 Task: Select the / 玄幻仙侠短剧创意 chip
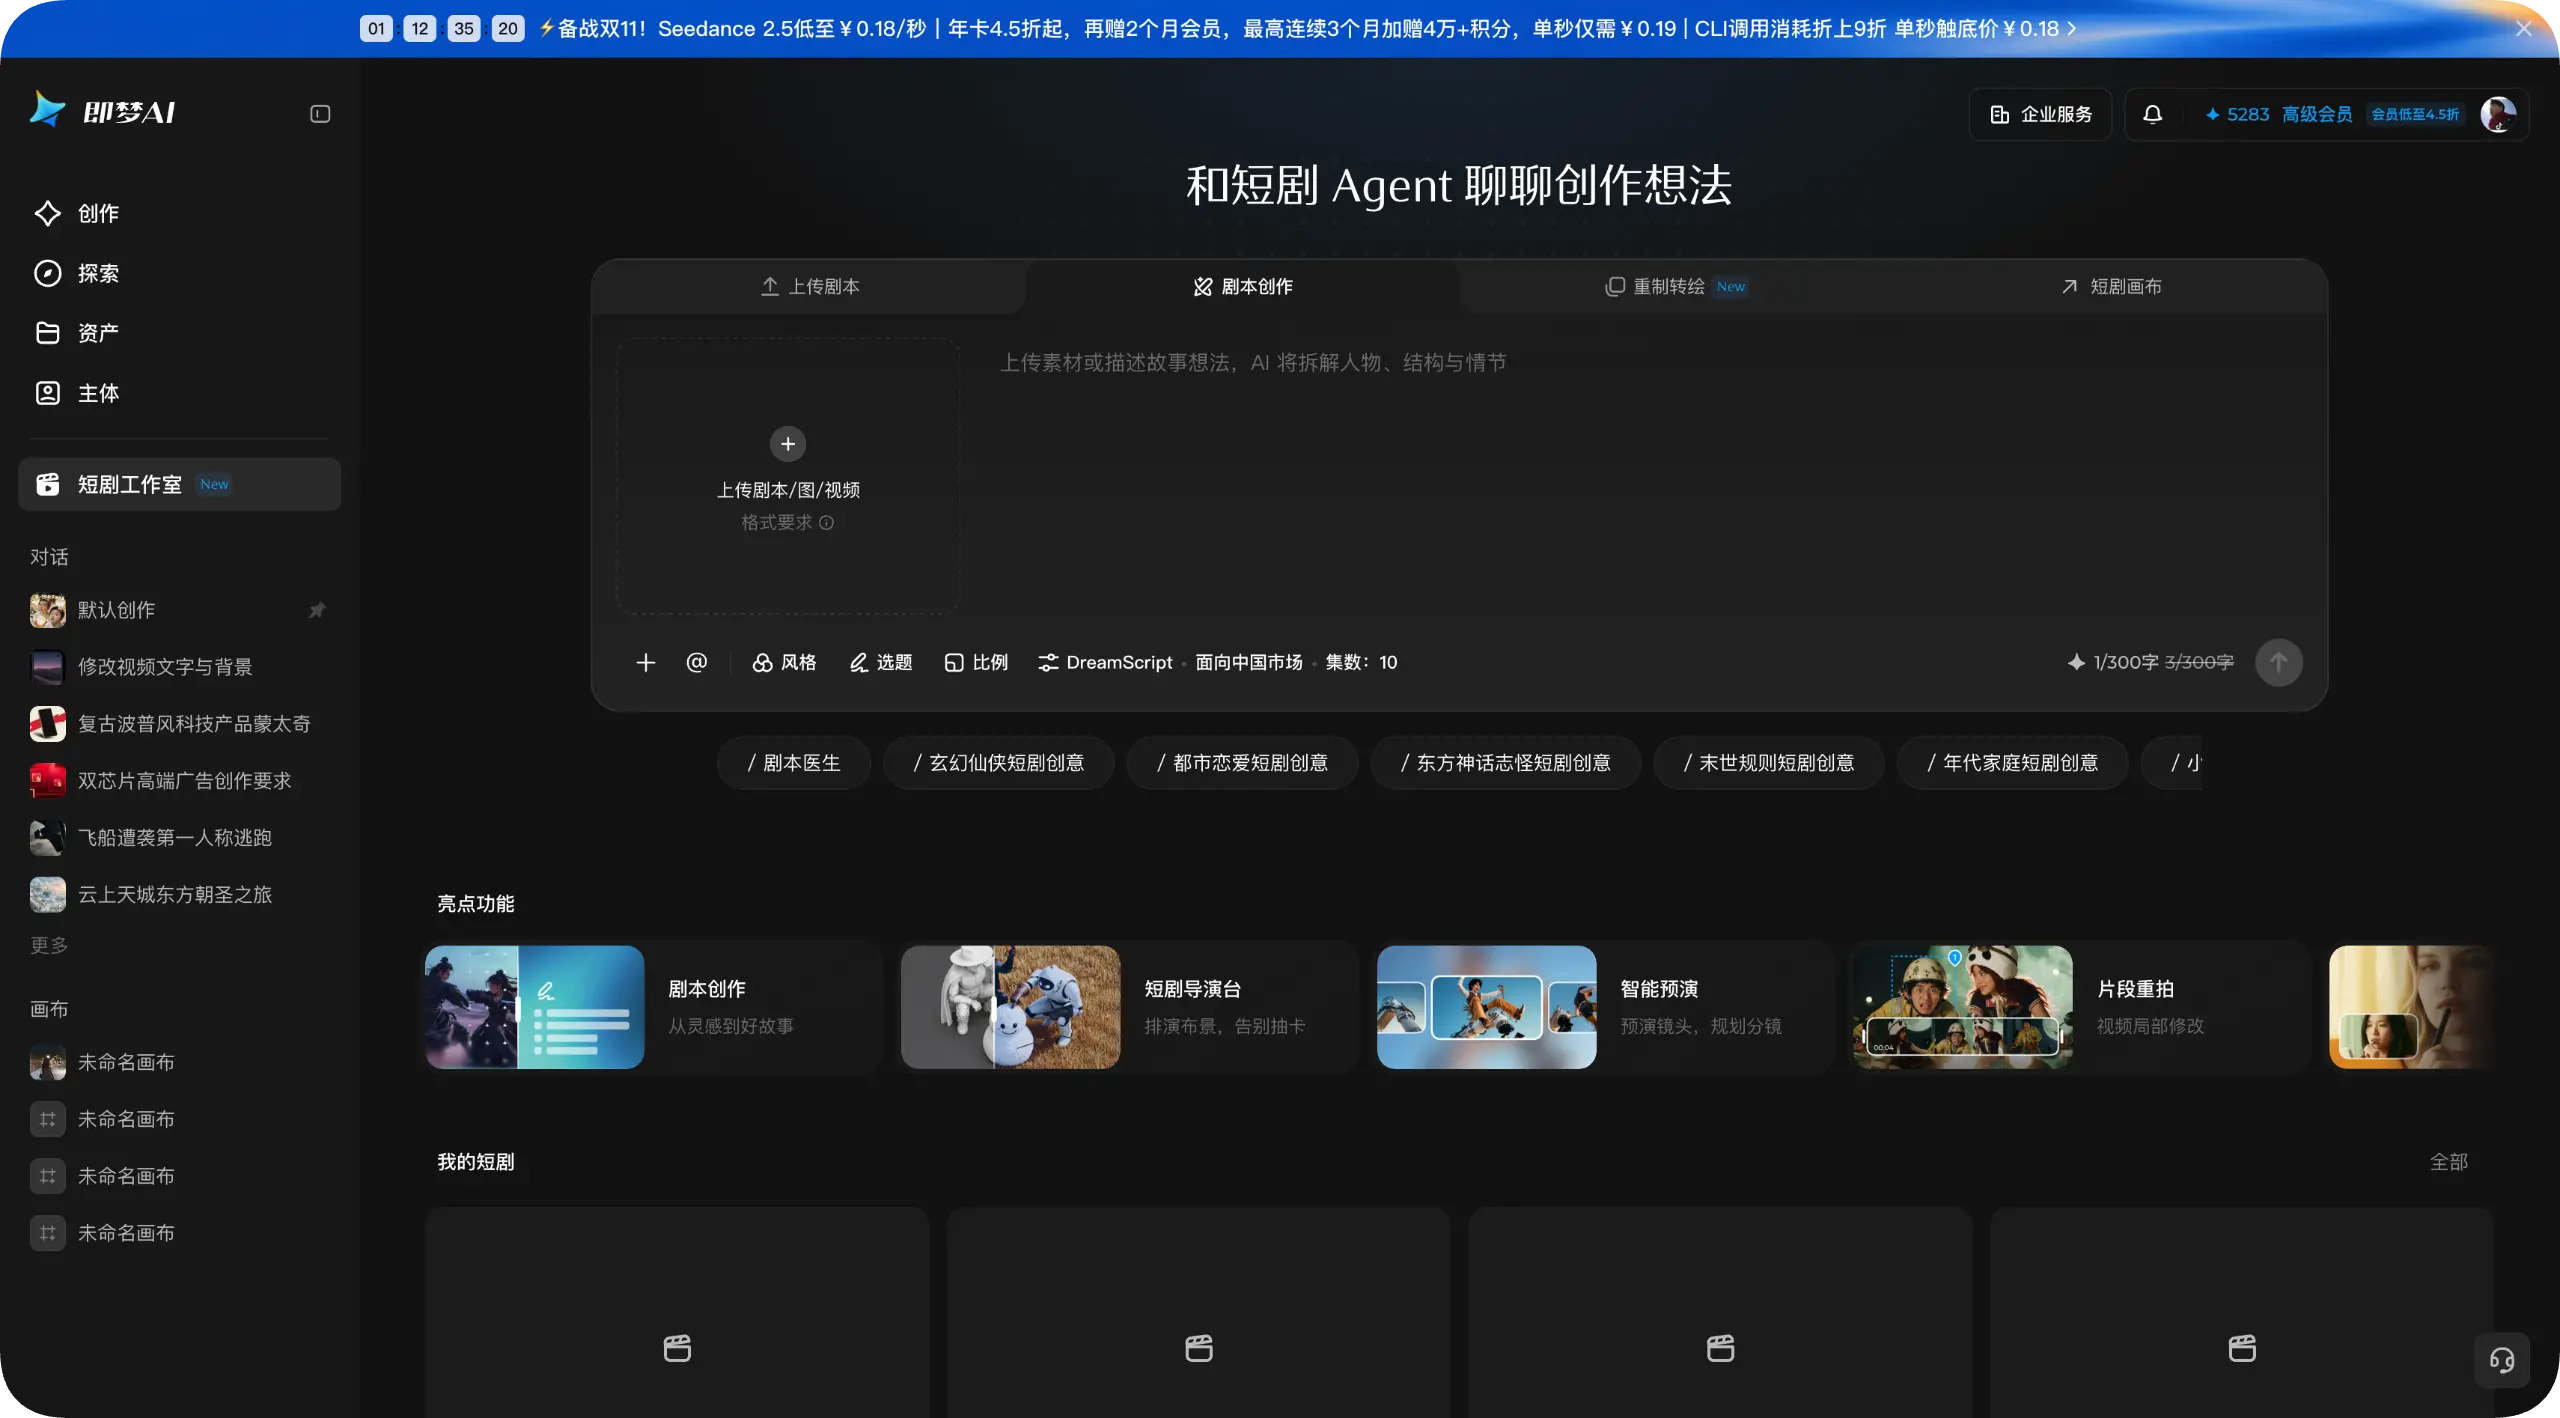[x=999, y=763]
